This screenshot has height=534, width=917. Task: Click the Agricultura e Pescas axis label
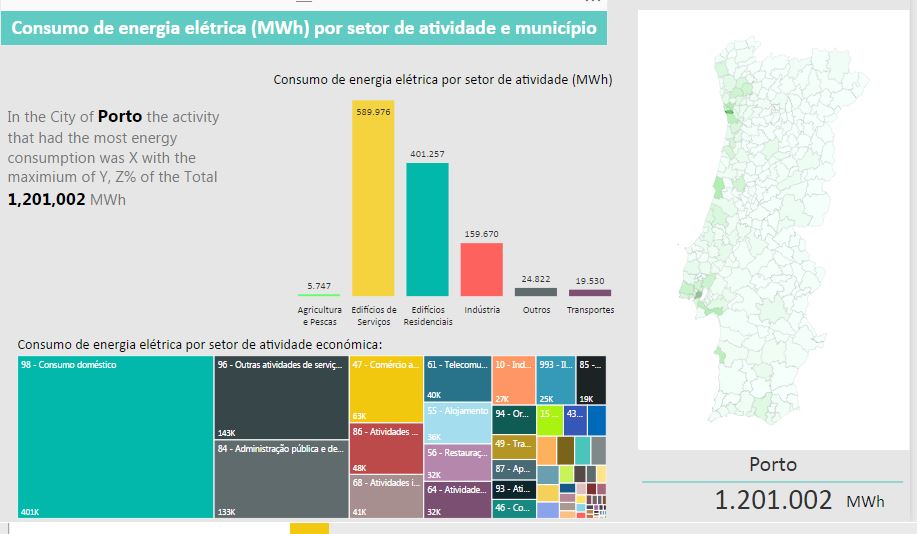pyautogui.click(x=319, y=316)
